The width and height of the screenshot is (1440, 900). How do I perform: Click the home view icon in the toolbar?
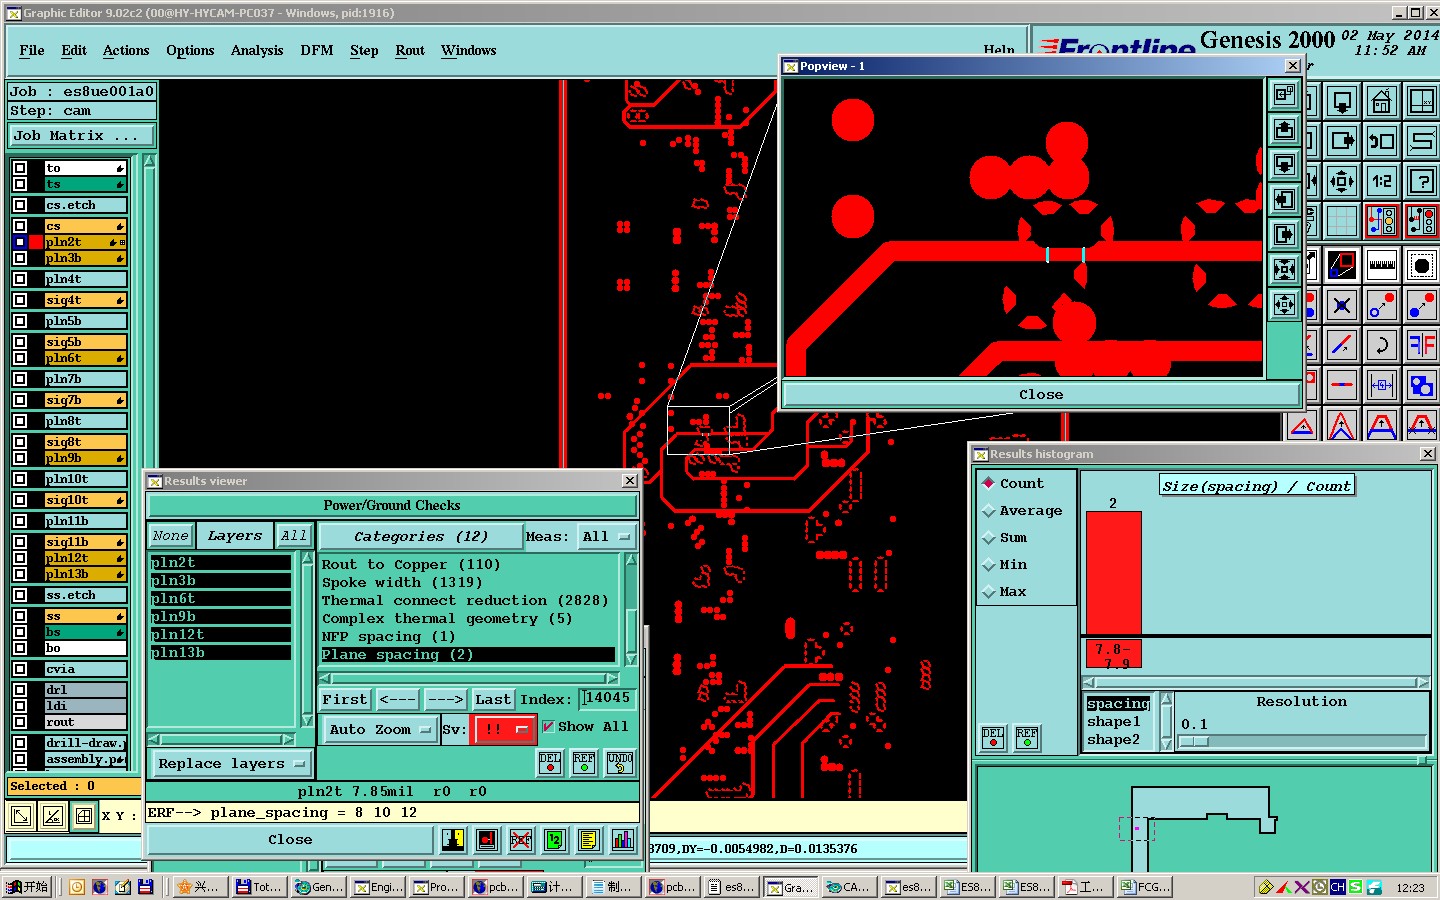click(x=1381, y=101)
